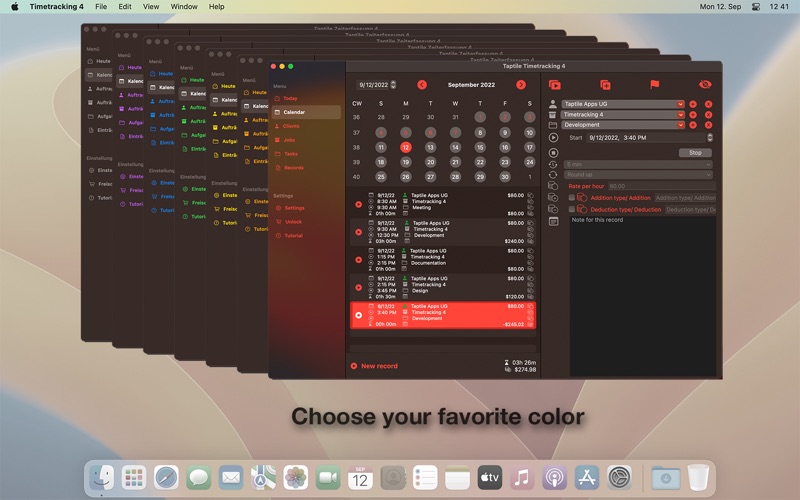Click the Rate per hour field
The image size is (800, 500).
point(662,186)
